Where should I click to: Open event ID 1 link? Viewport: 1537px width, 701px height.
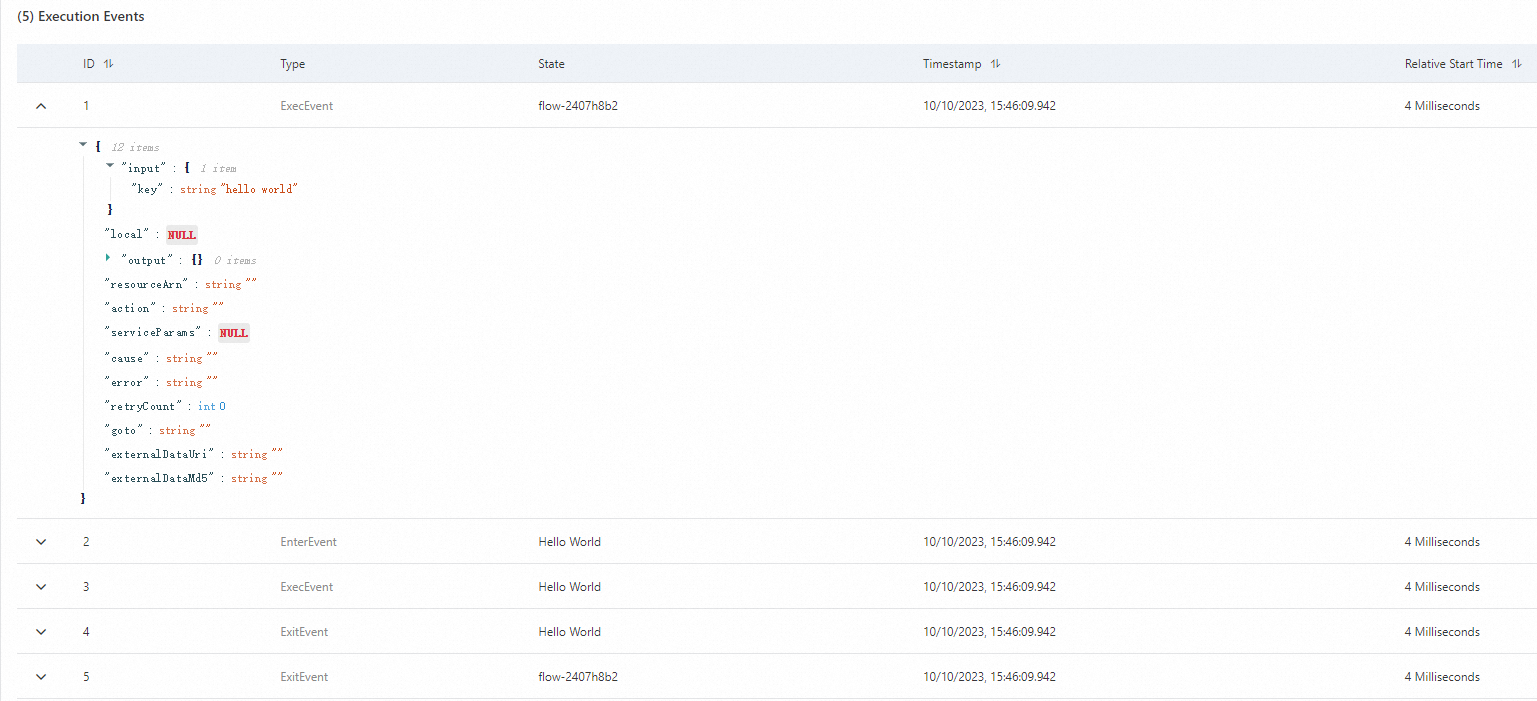pyautogui.click(x=86, y=105)
